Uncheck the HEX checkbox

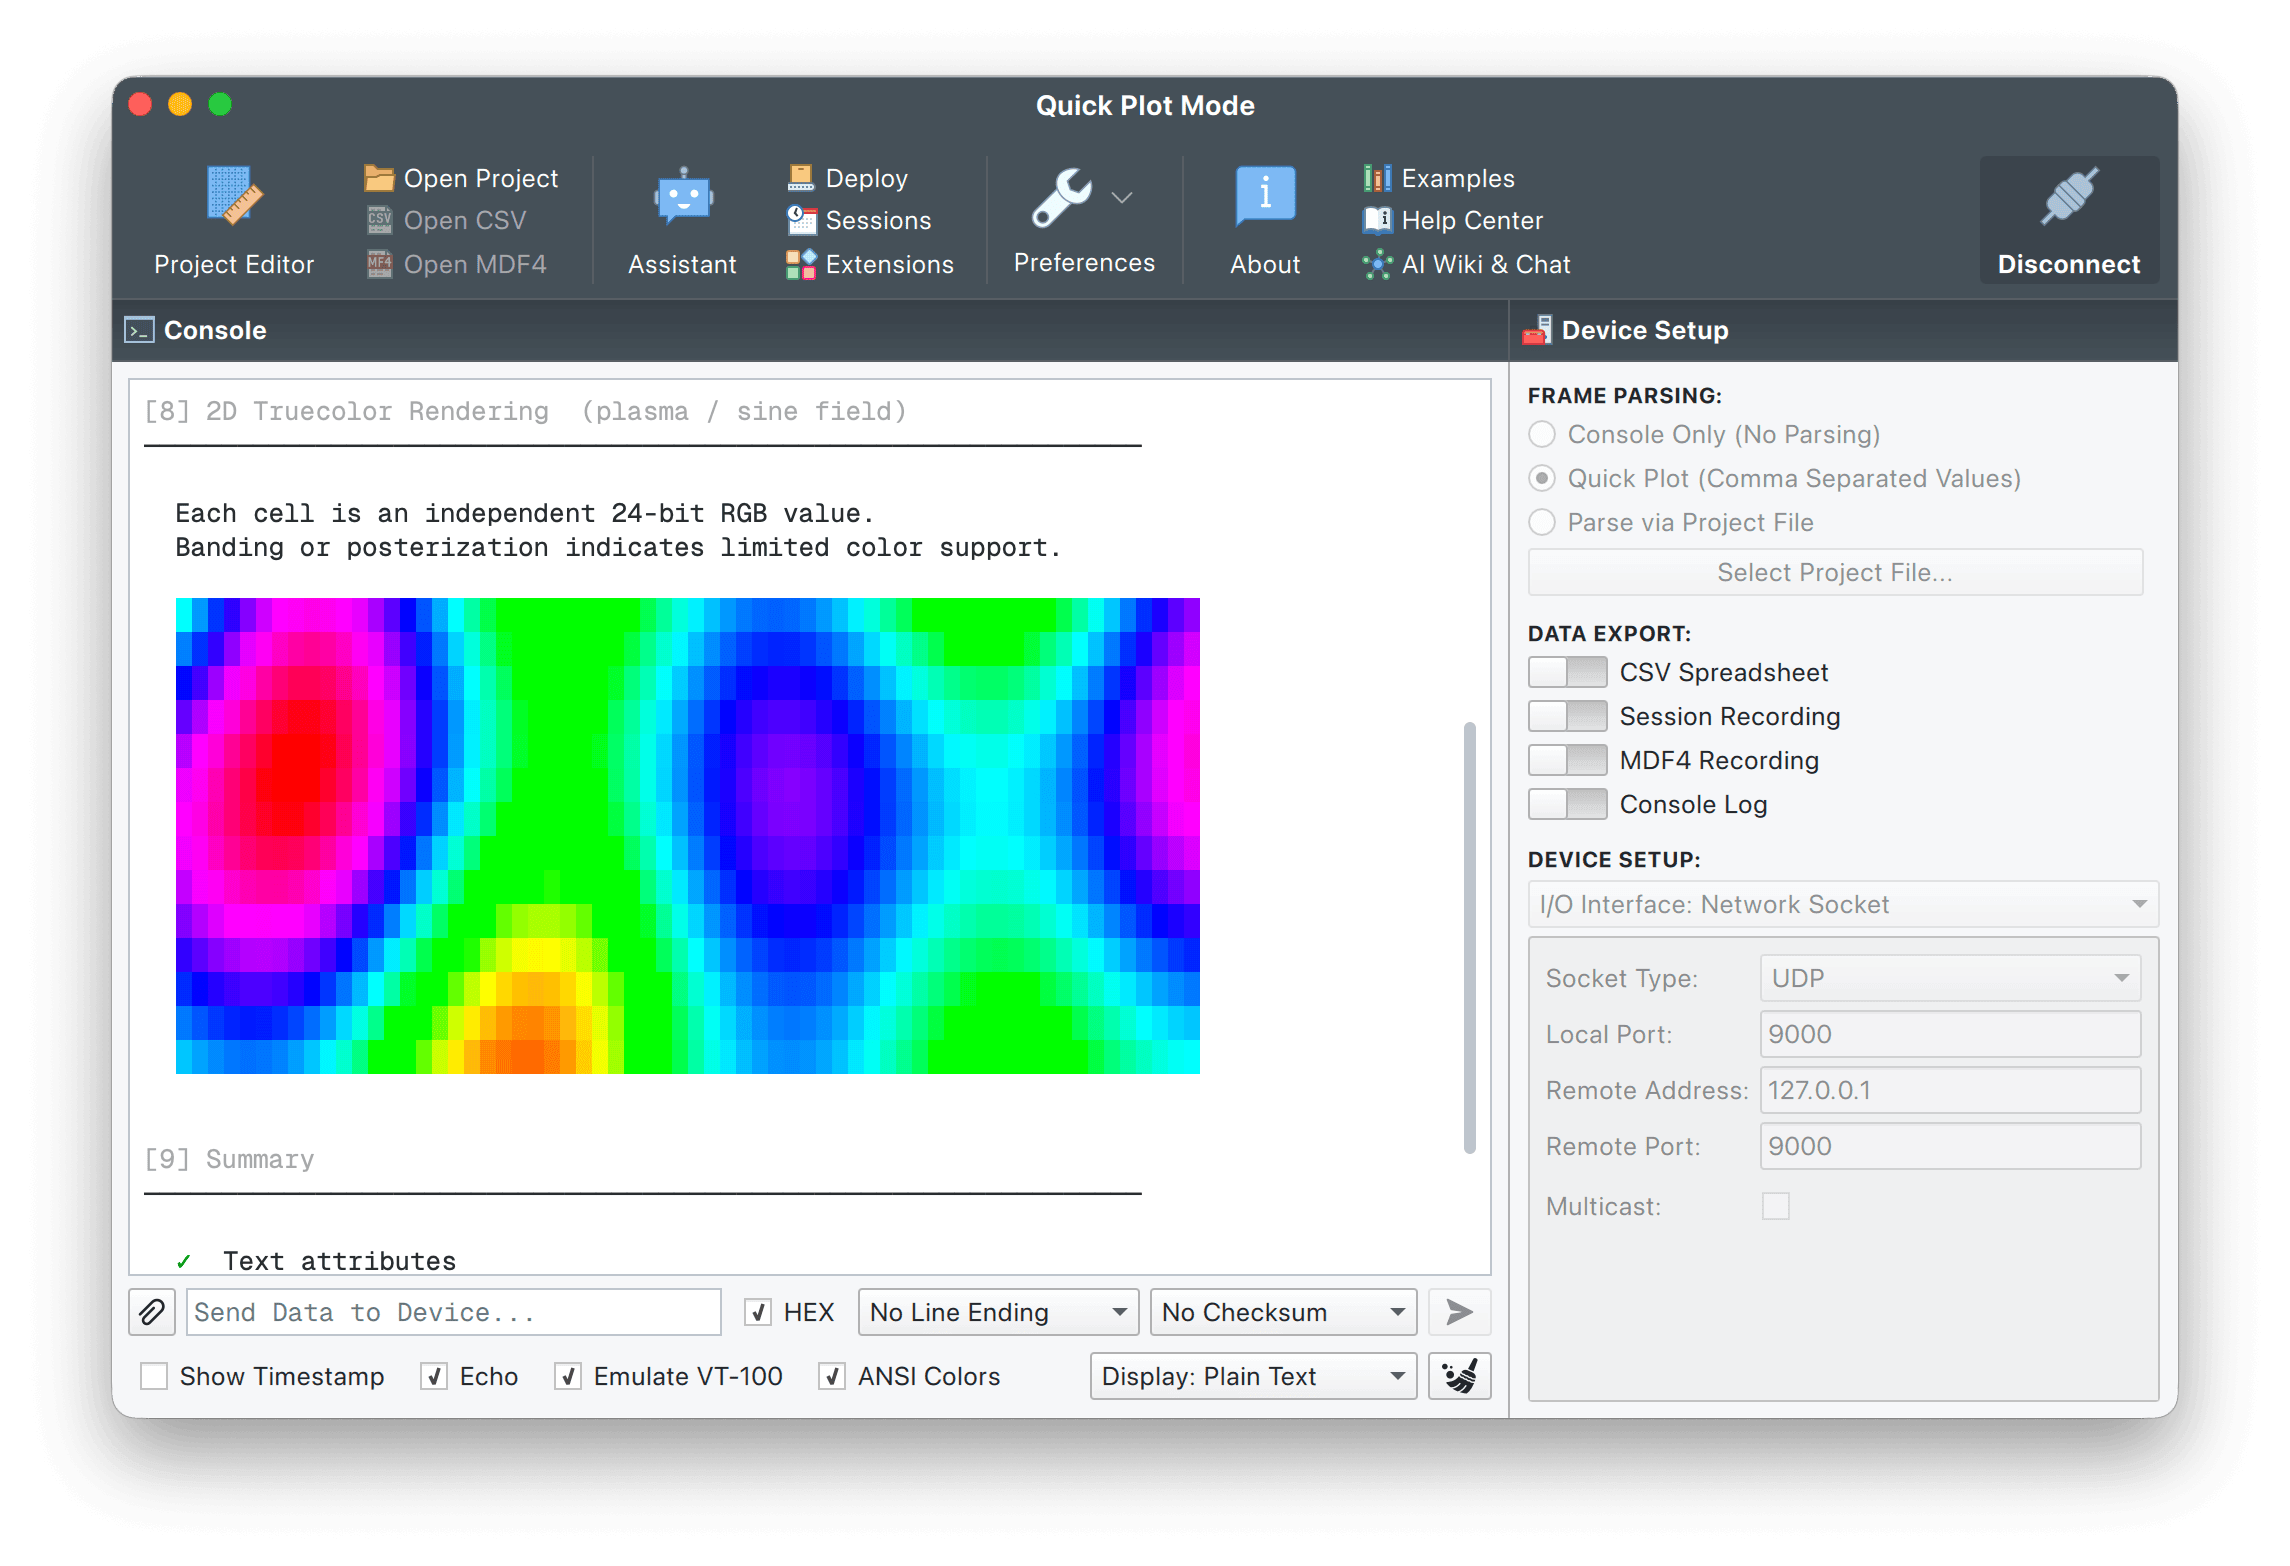[x=758, y=1312]
